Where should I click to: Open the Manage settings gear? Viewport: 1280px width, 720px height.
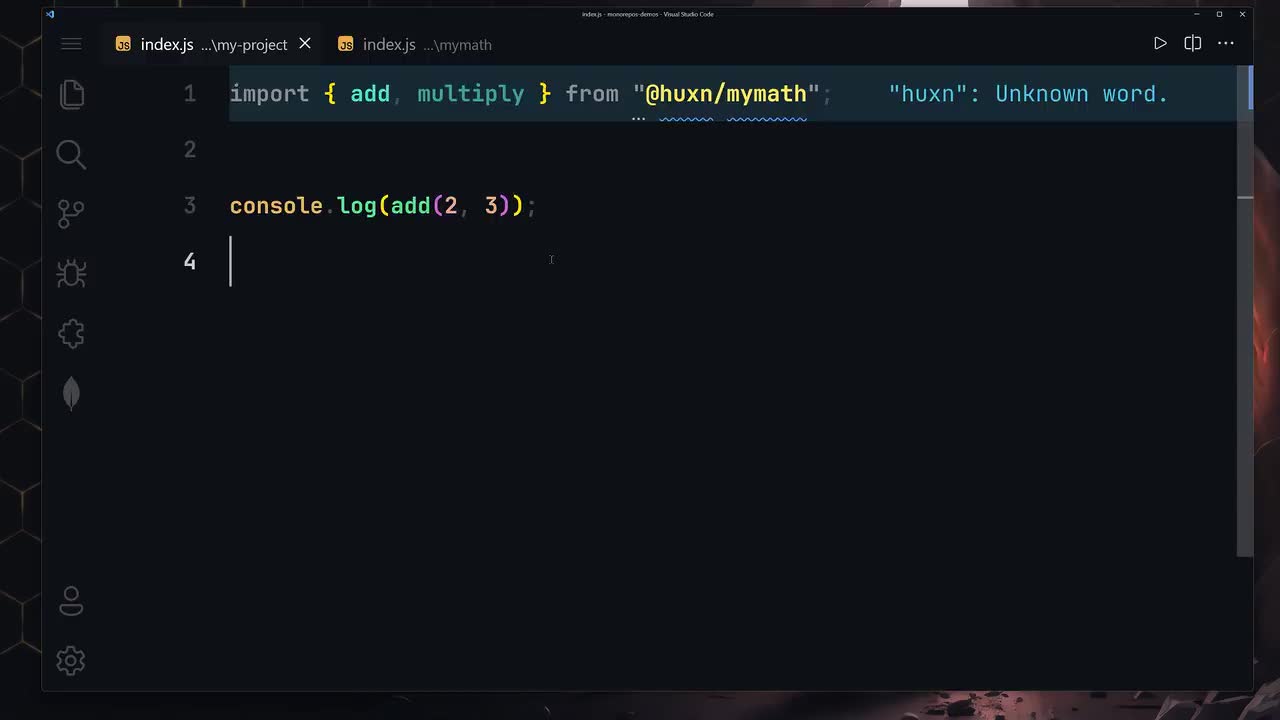pos(71,660)
